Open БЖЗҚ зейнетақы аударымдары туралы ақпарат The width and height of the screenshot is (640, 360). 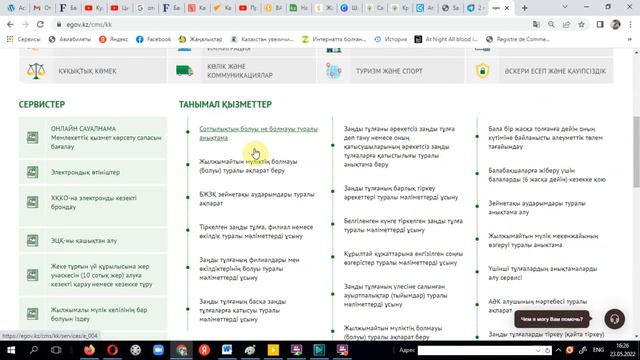click(257, 199)
